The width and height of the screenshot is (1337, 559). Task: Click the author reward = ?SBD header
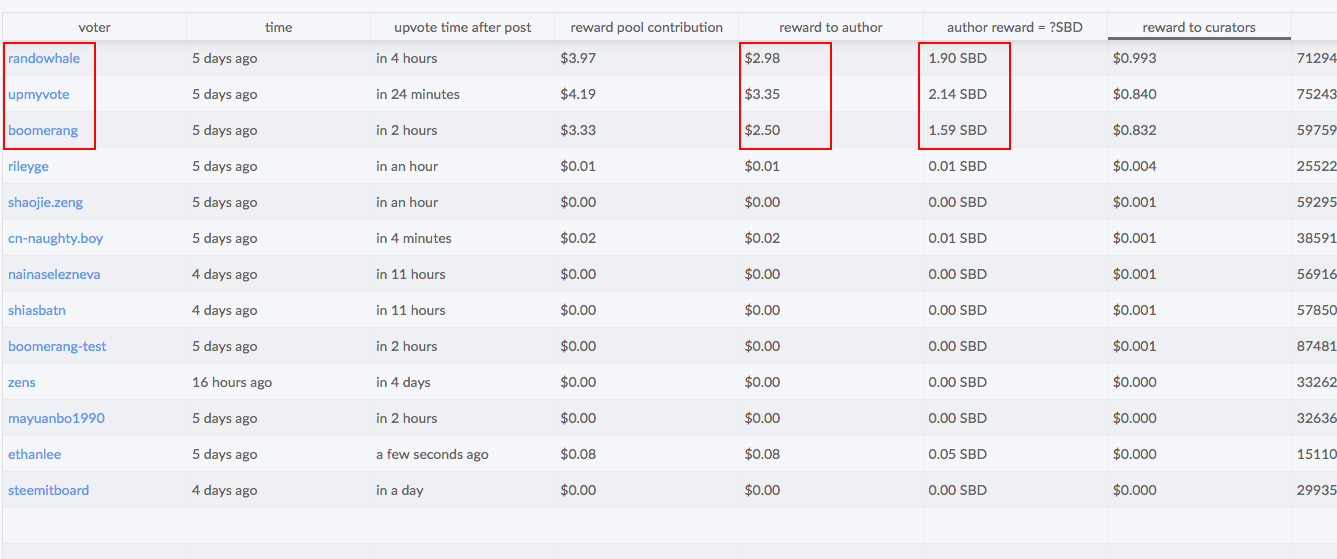[x=1015, y=27]
